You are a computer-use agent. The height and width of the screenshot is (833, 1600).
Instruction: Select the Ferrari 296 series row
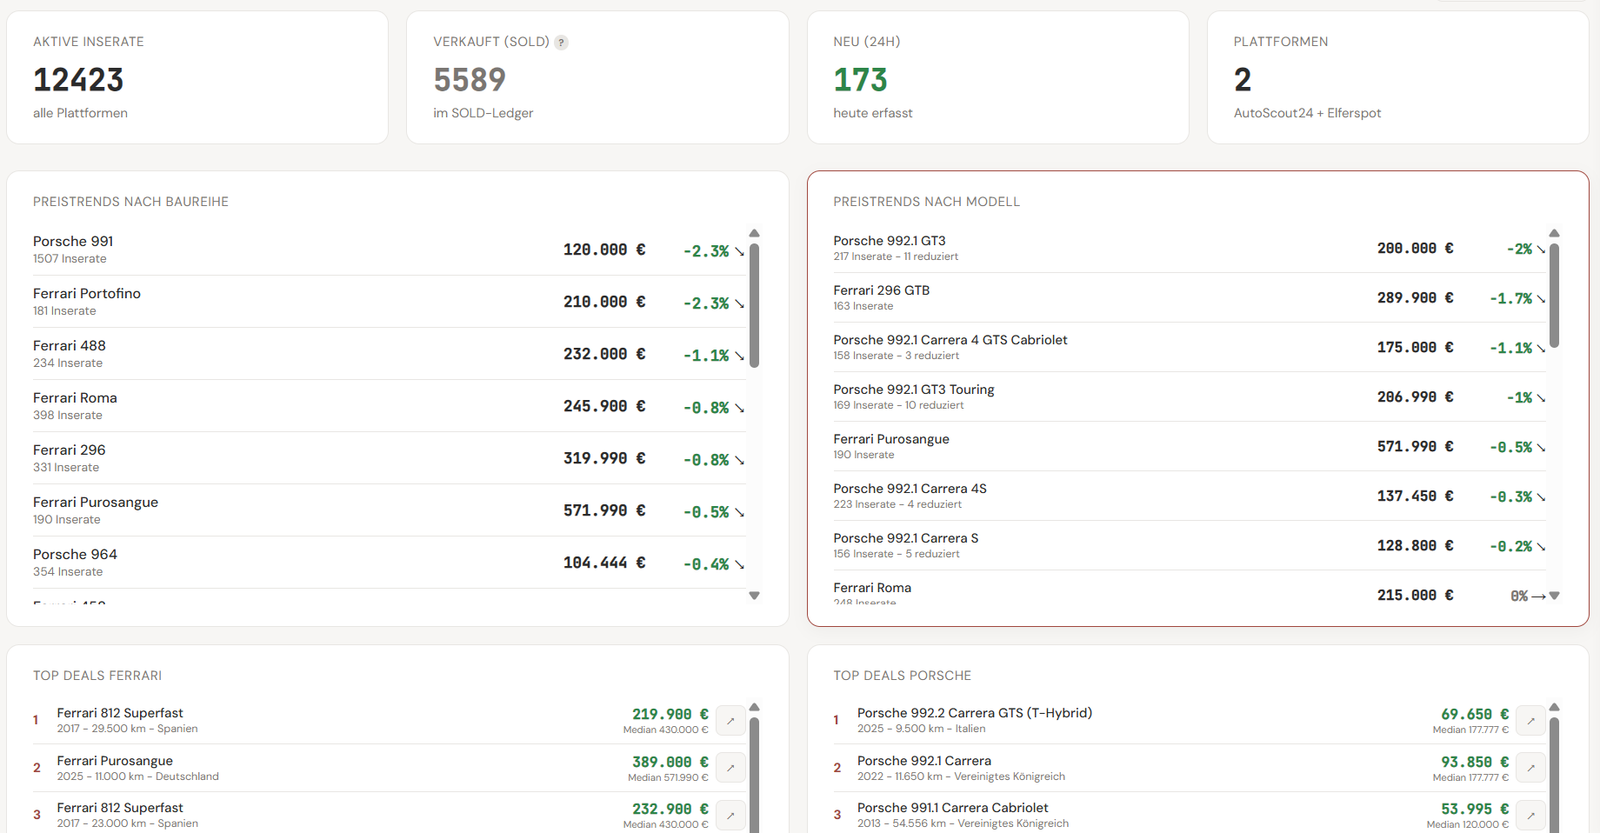tap(389, 458)
